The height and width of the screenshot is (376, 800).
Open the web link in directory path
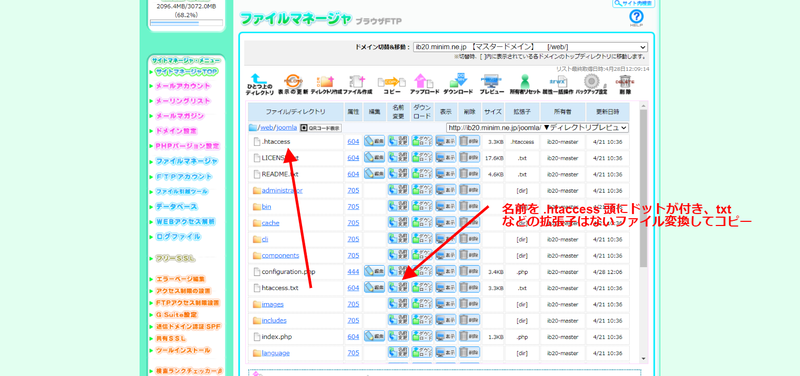(267, 128)
